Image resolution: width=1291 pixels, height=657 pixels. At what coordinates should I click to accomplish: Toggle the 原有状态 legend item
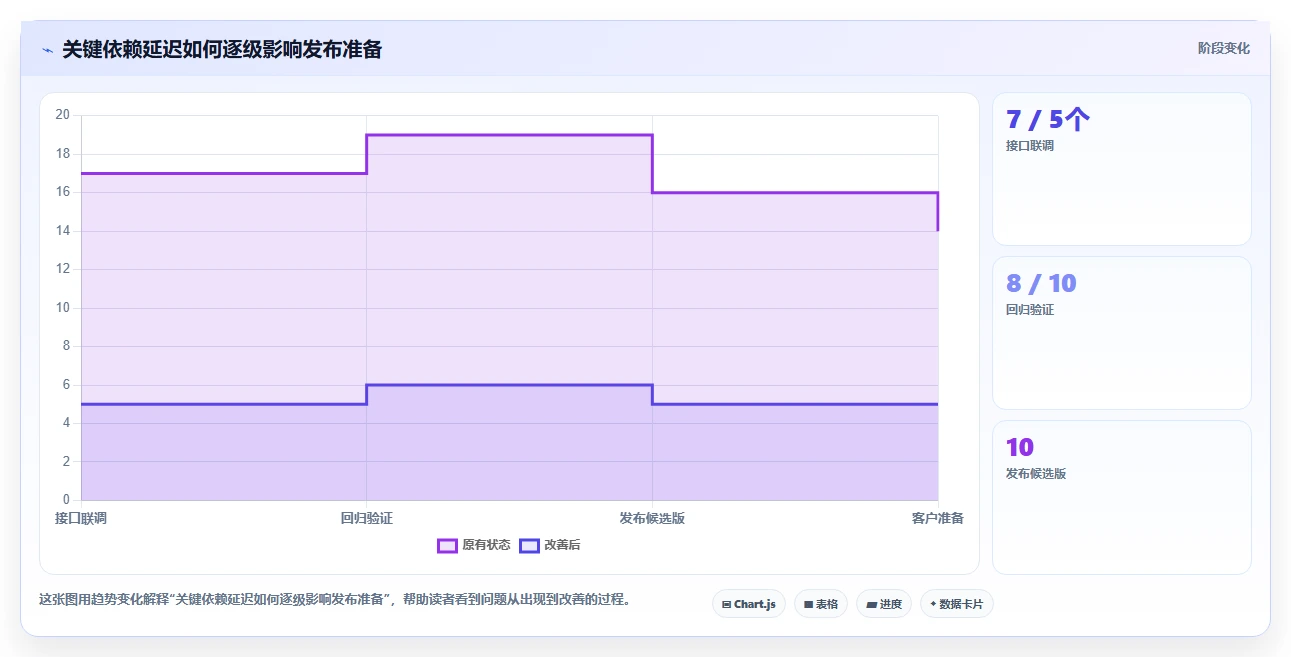tap(474, 545)
